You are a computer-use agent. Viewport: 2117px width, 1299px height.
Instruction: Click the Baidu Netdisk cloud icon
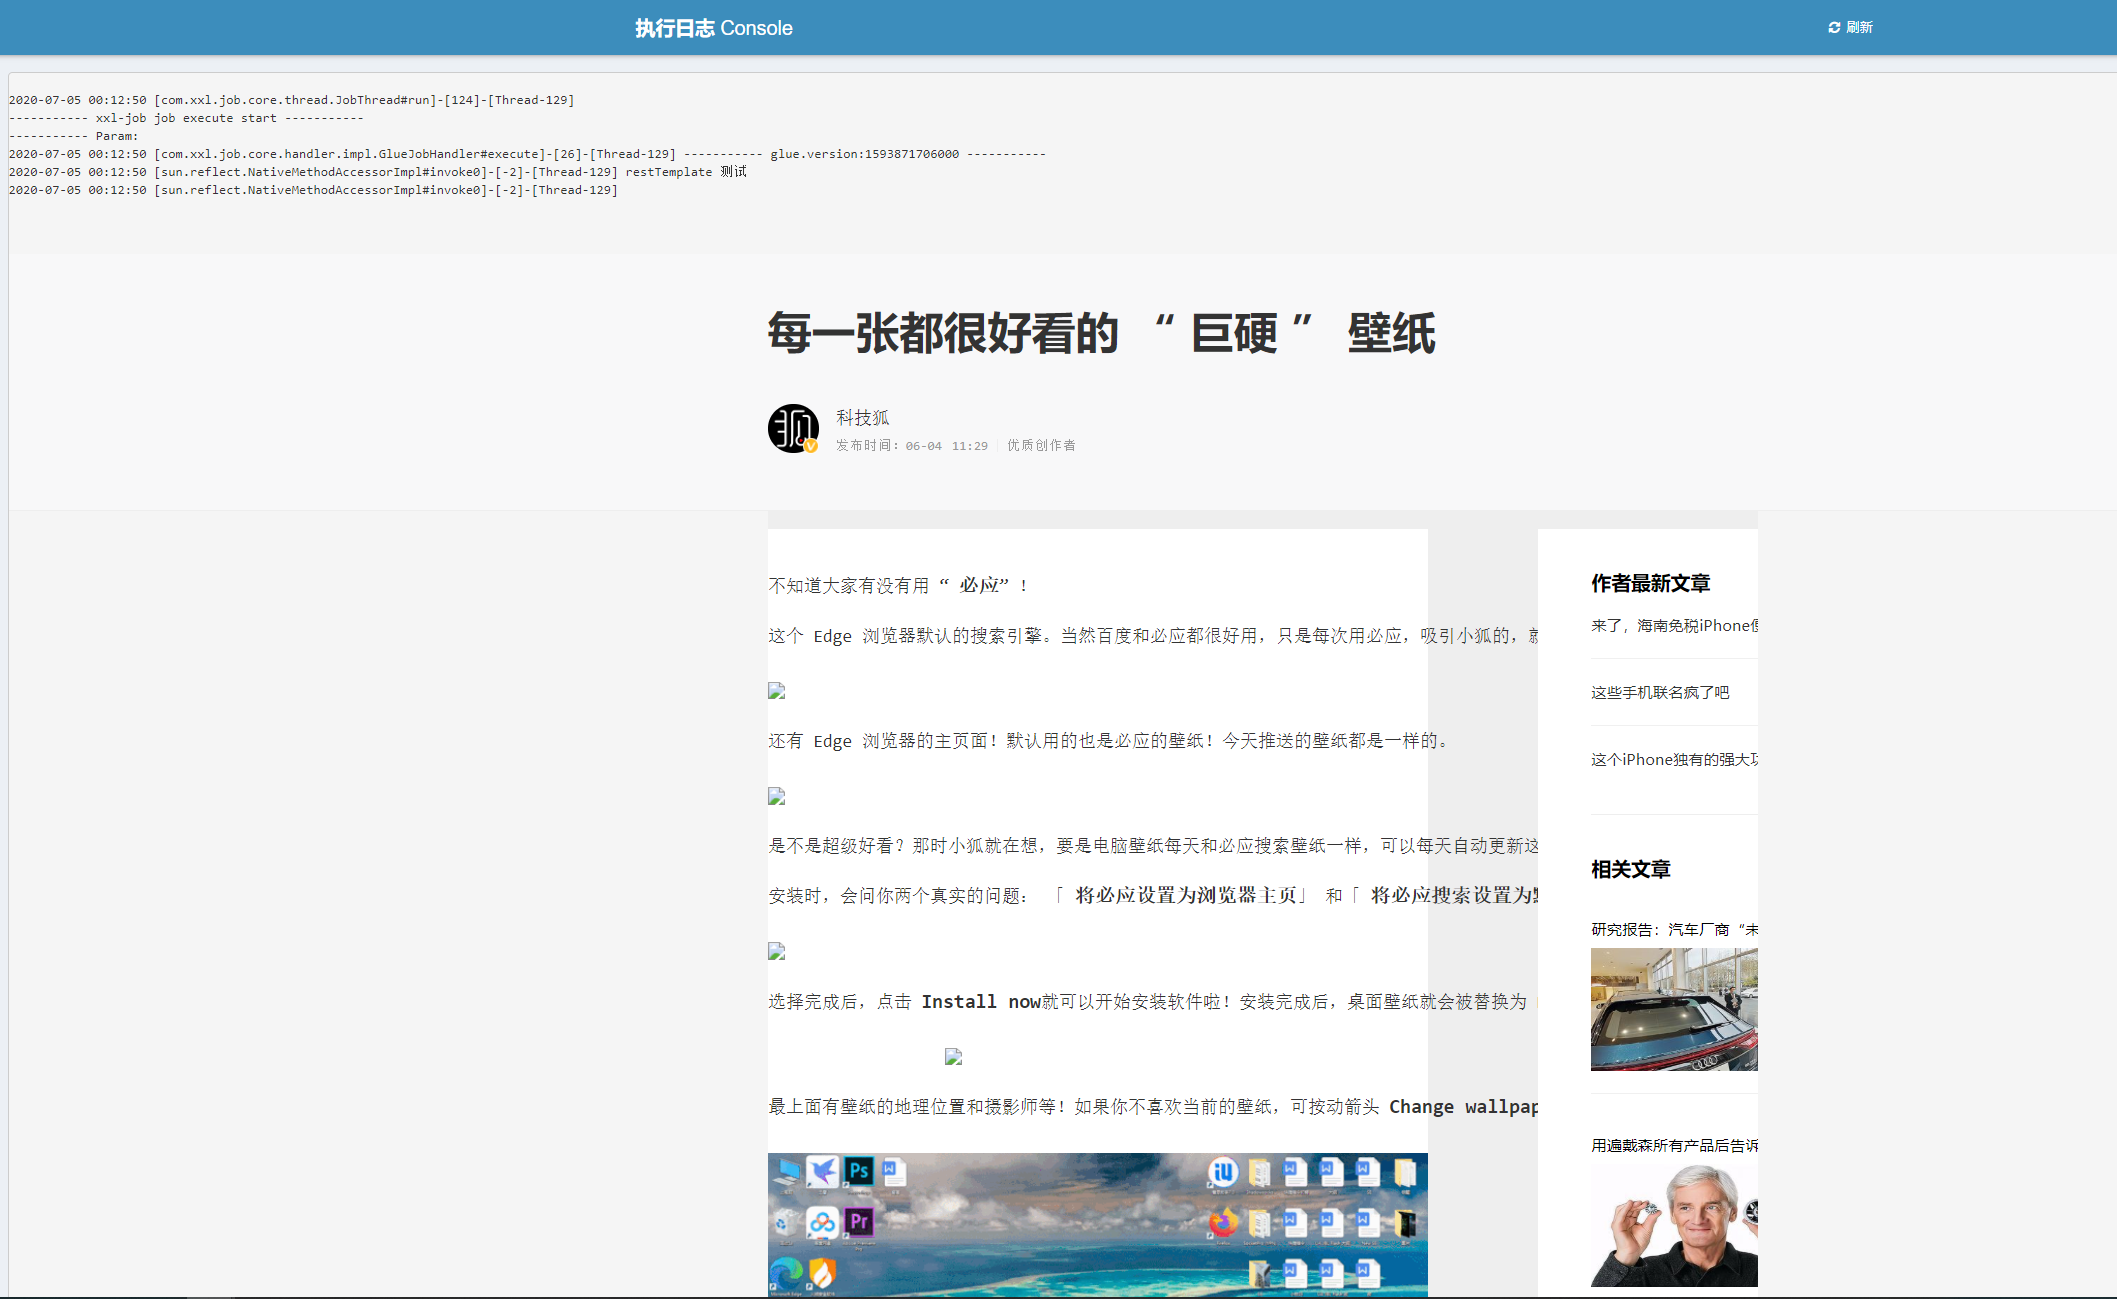822,1221
